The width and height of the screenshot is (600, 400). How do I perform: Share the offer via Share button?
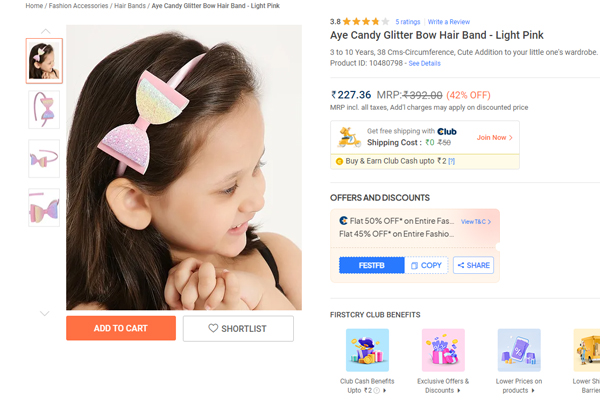[473, 265]
